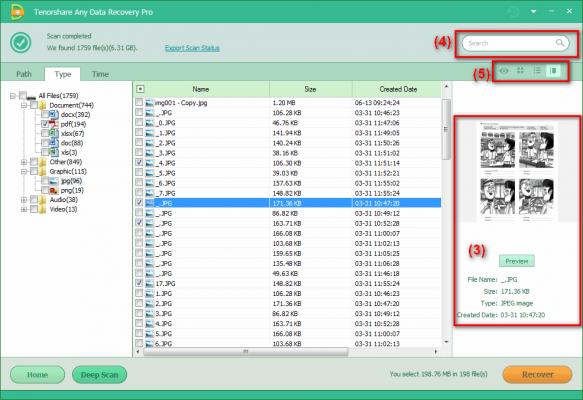Click the Home button

pyautogui.click(x=38, y=375)
